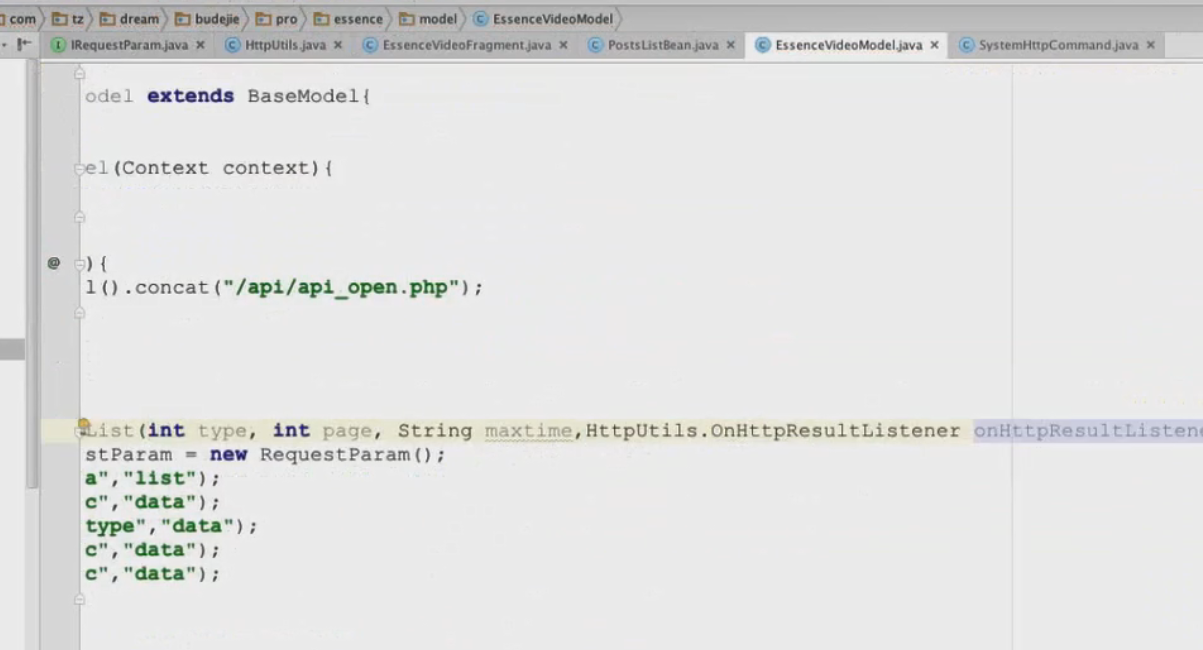1203x650 pixels.
Task: Close the EssenceVideoFragment.java tab
Action: tap(563, 45)
